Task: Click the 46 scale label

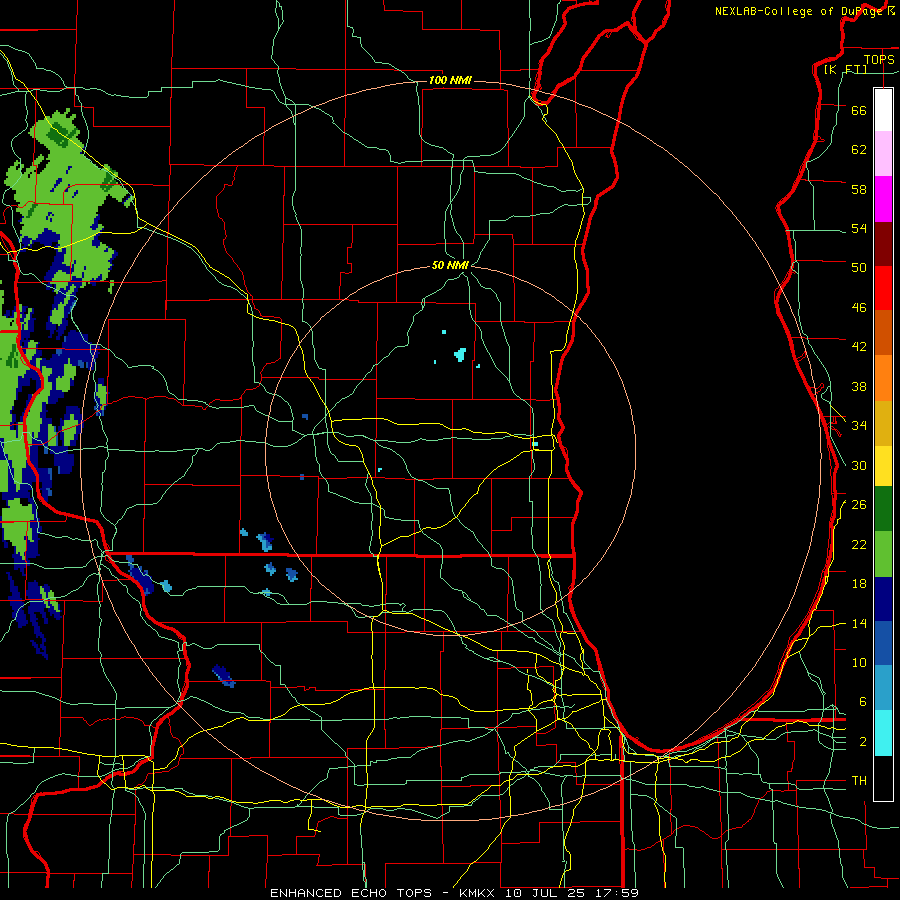Action: coord(859,308)
